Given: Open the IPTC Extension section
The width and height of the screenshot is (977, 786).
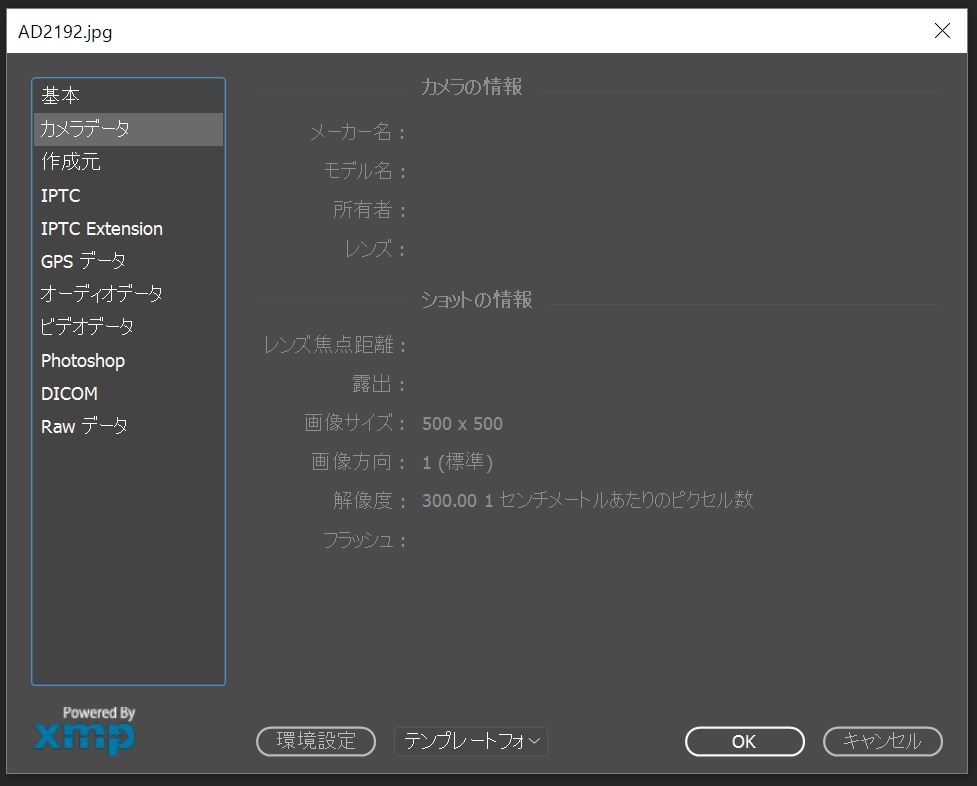Looking at the screenshot, I should (102, 228).
